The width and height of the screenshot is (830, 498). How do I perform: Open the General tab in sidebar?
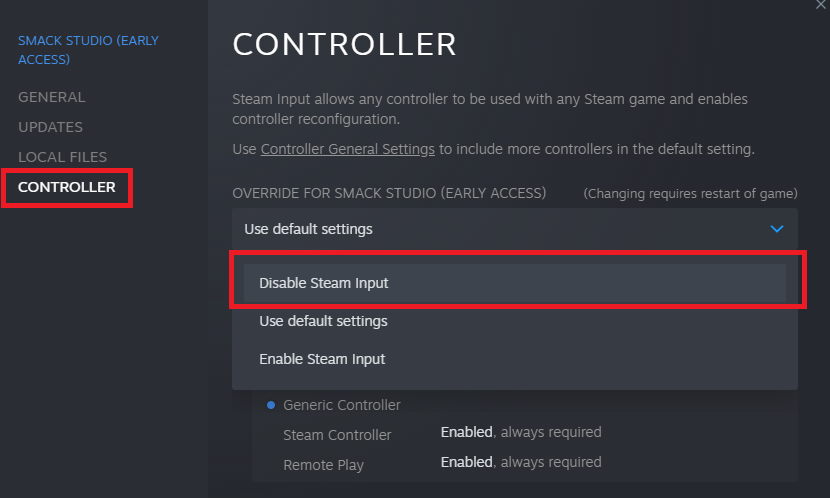[x=51, y=97]
